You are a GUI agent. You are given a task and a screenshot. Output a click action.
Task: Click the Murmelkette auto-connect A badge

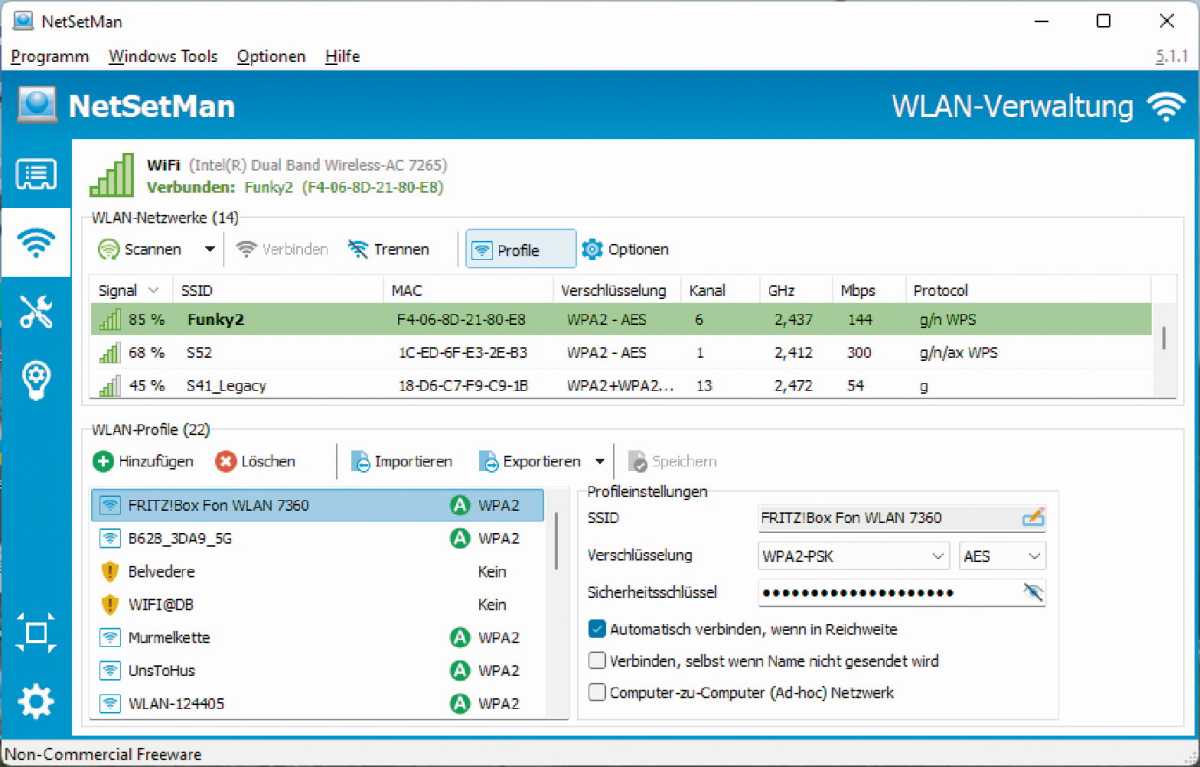[x=460, y=638]
